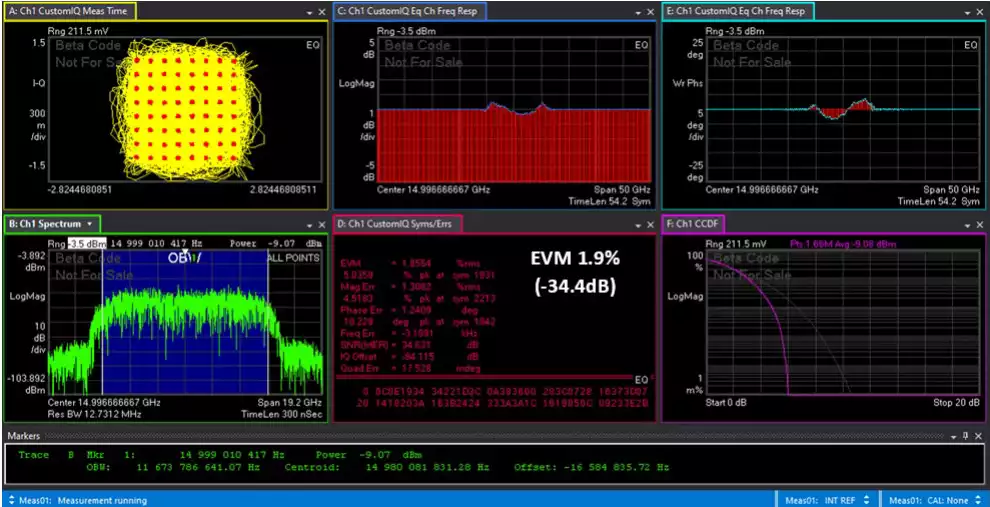This screenshot has width=990, height=507.
Task: Close trace A Meas Time panel
Action: (321, 13)
